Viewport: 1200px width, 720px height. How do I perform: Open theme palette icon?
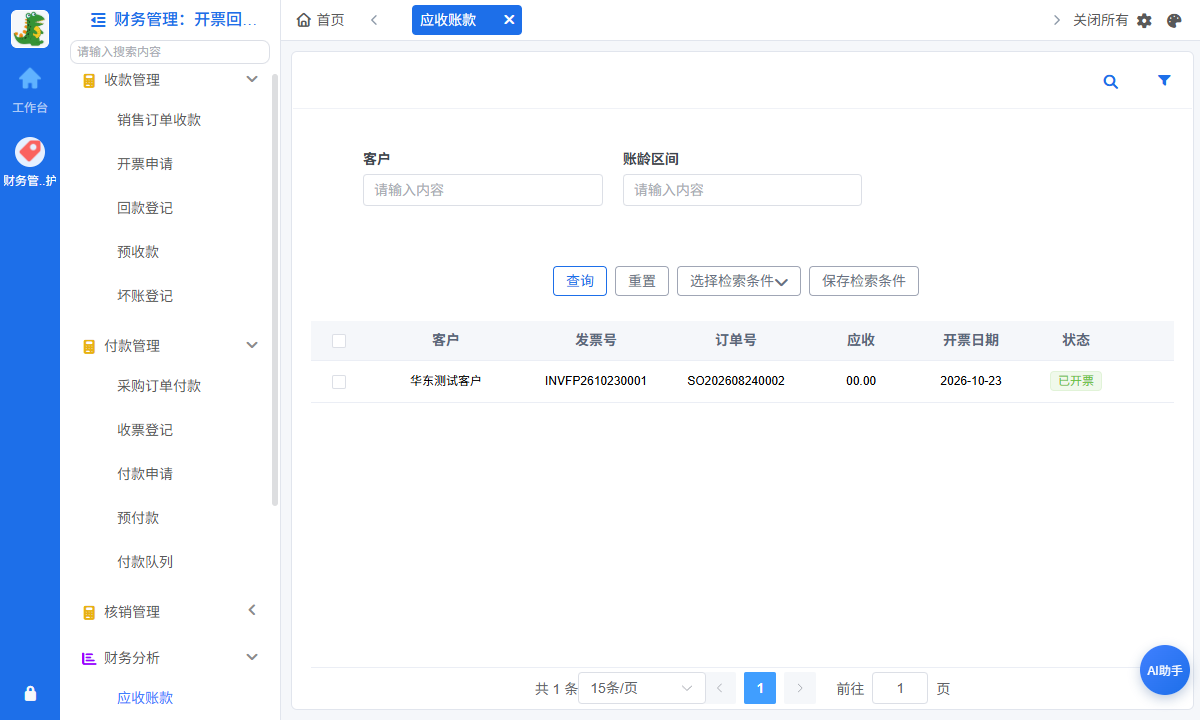click(1174, 20)
